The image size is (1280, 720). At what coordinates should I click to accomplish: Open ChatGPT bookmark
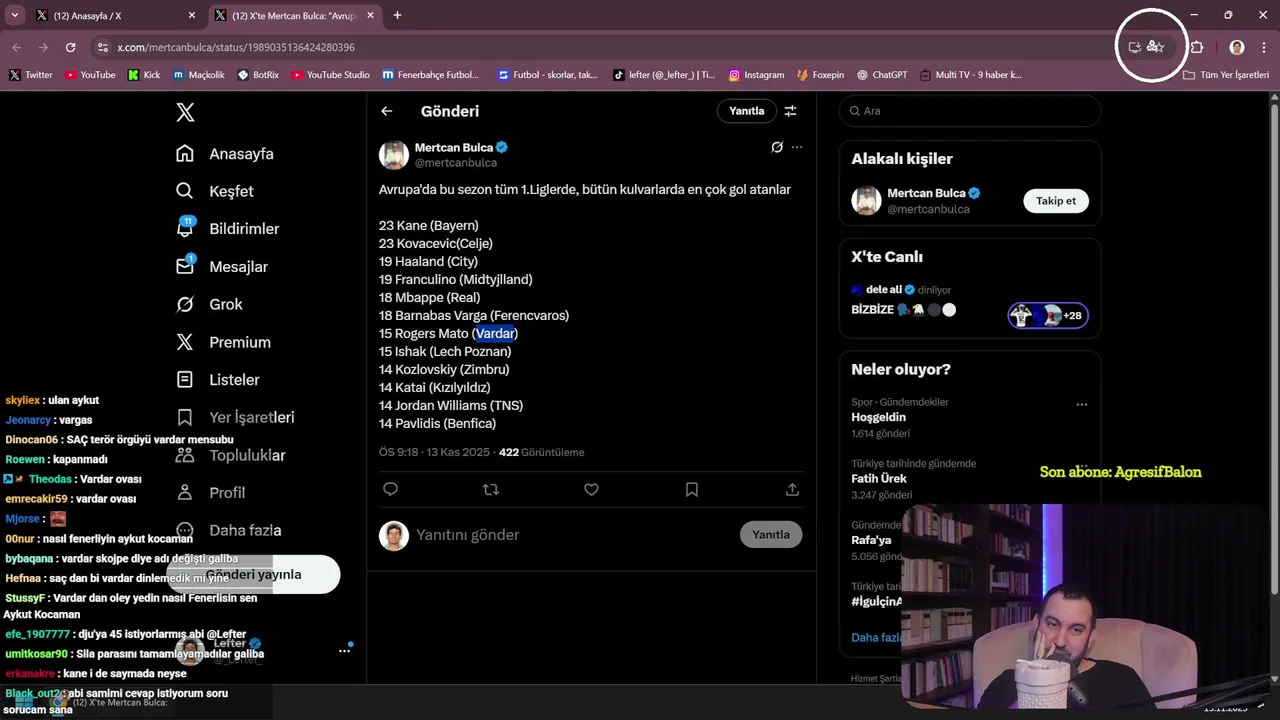[881, 75]
